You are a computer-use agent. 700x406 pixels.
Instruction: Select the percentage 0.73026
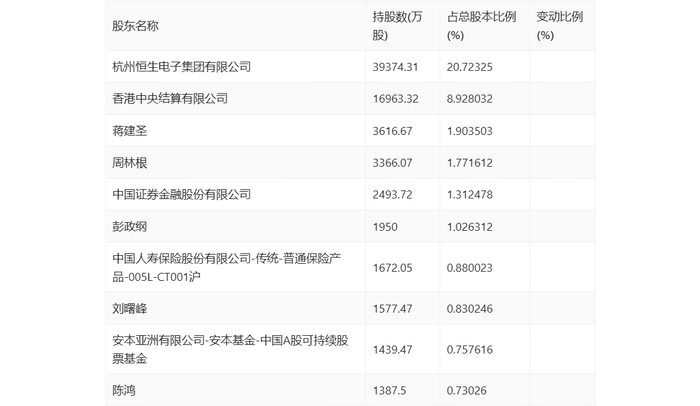click(x=467, y=390)
